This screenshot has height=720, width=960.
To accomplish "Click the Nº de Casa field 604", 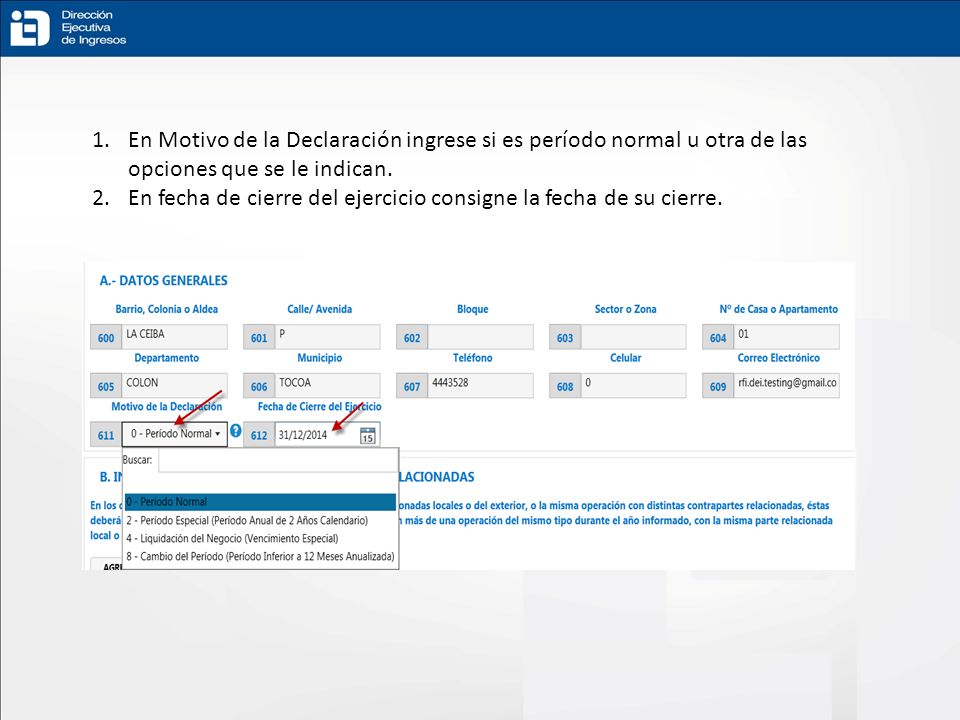I will point(787,337).
